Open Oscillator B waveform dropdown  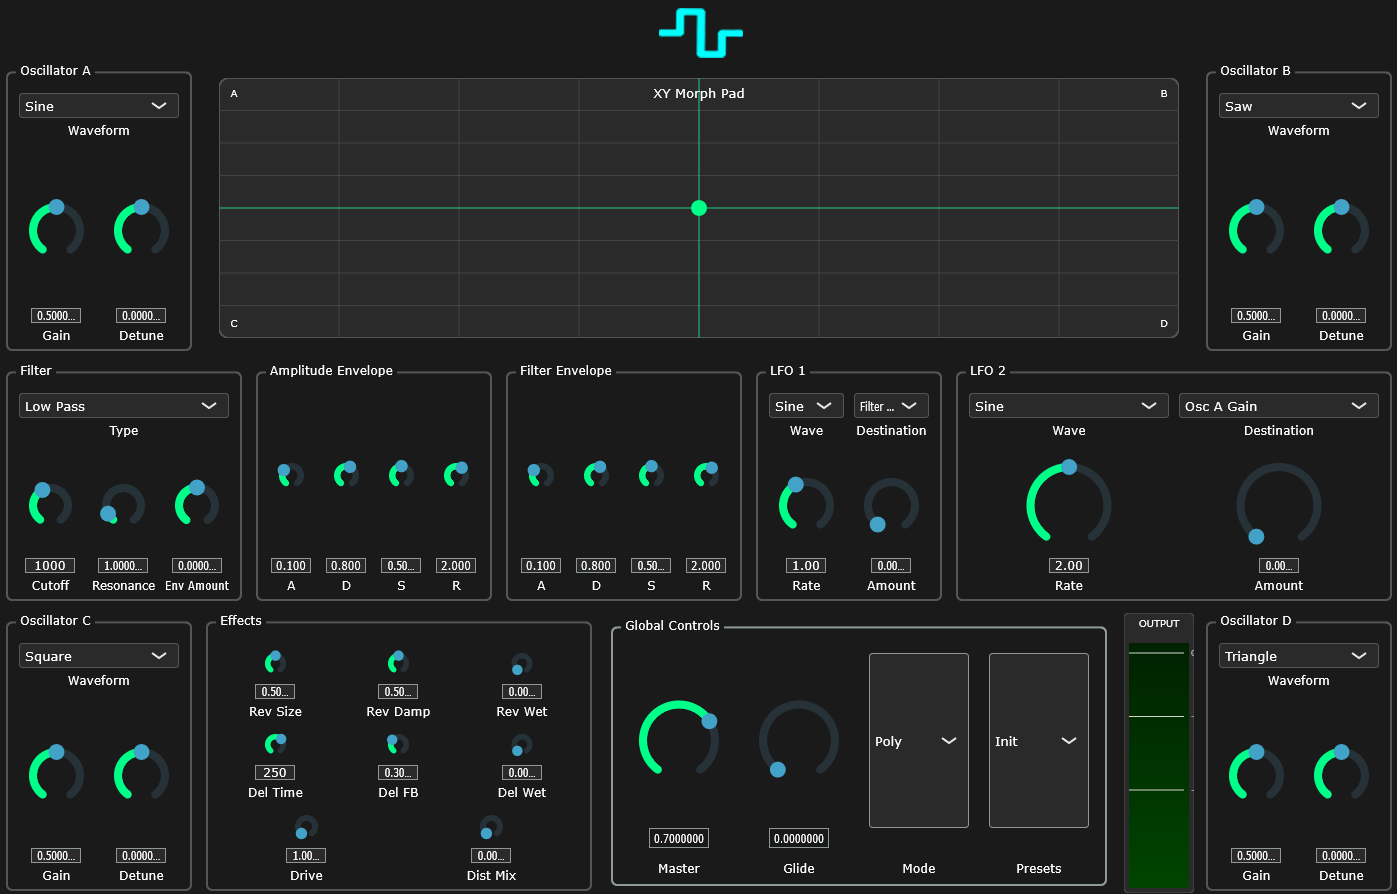click(x=1299, y=106)
